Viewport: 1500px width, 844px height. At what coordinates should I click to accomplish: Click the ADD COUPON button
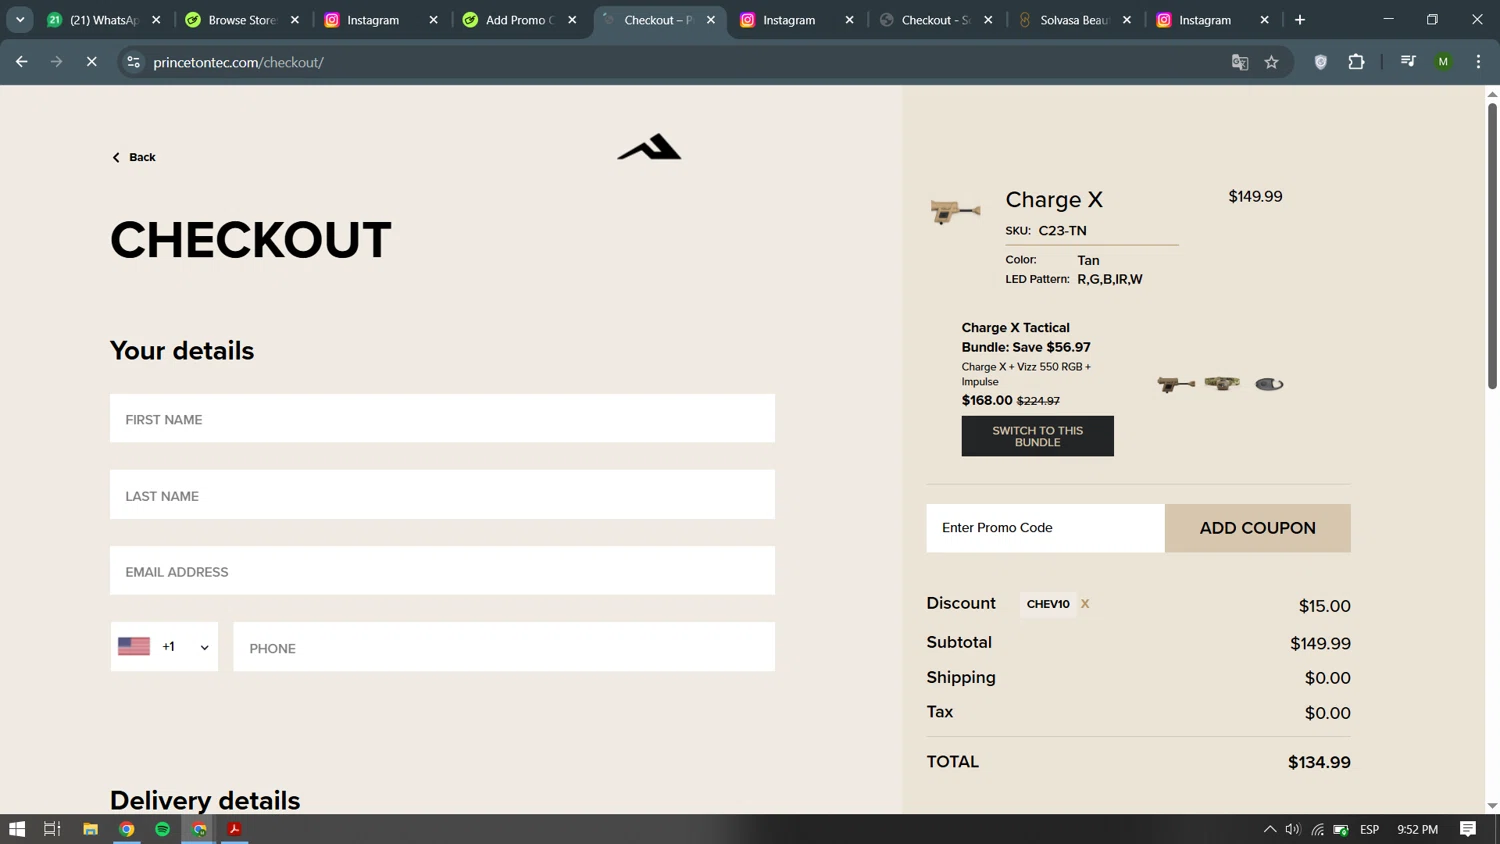click(1257, 528)
